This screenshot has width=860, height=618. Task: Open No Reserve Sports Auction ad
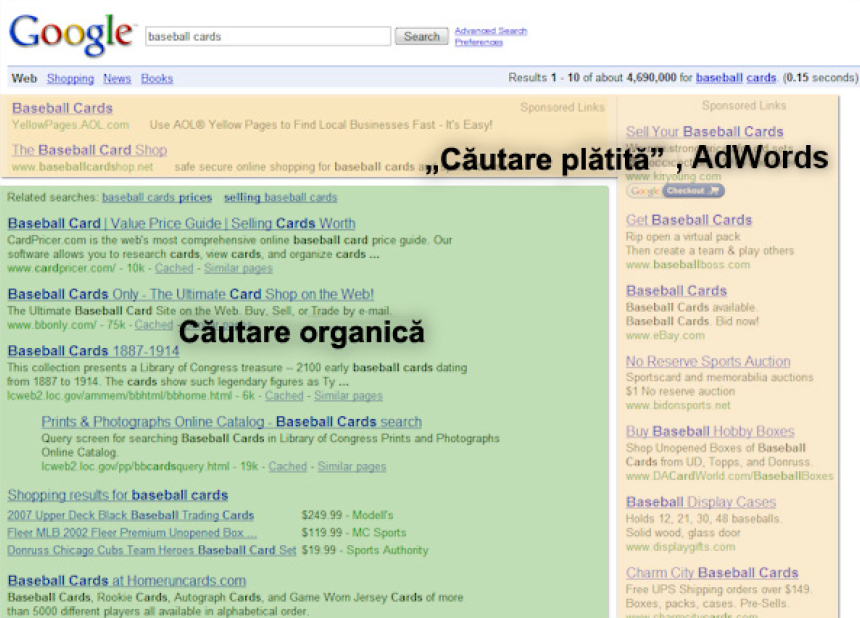click(x=708, y=361)
